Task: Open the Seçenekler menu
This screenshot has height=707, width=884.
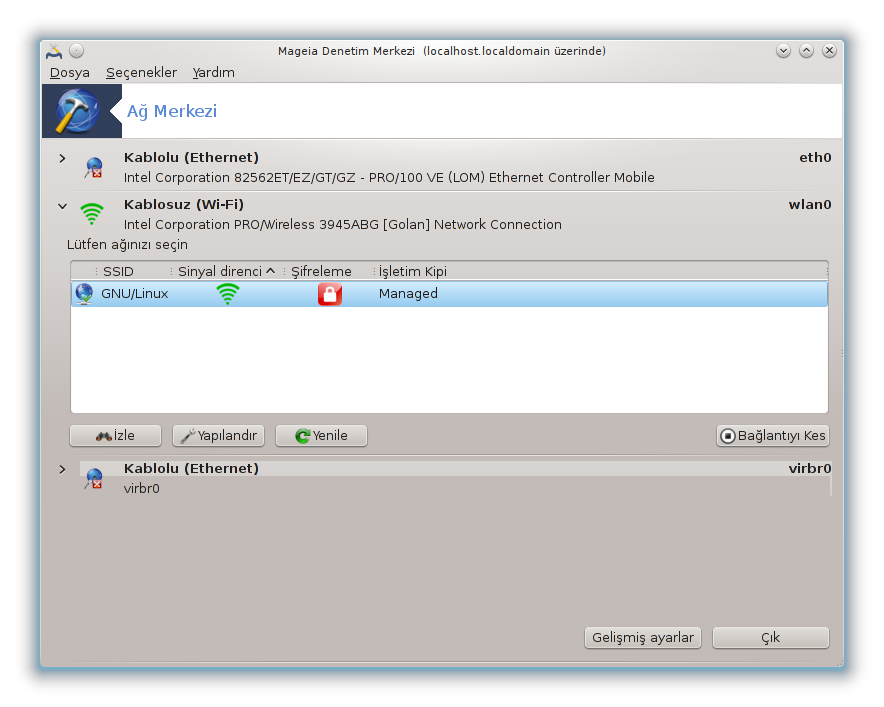Action: (x=142, y=73)
